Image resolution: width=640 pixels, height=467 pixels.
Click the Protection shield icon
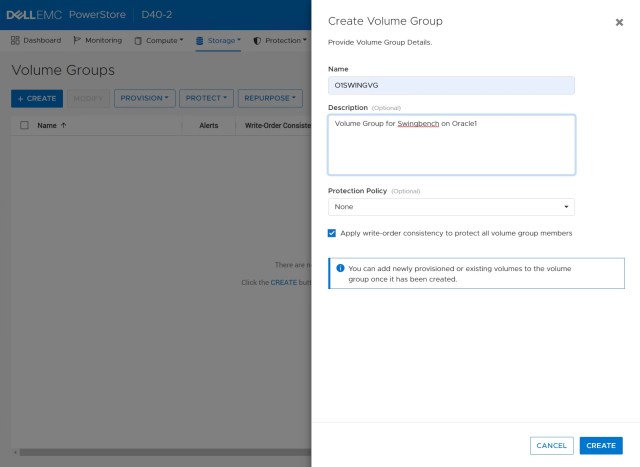click(x=257, y=41)
